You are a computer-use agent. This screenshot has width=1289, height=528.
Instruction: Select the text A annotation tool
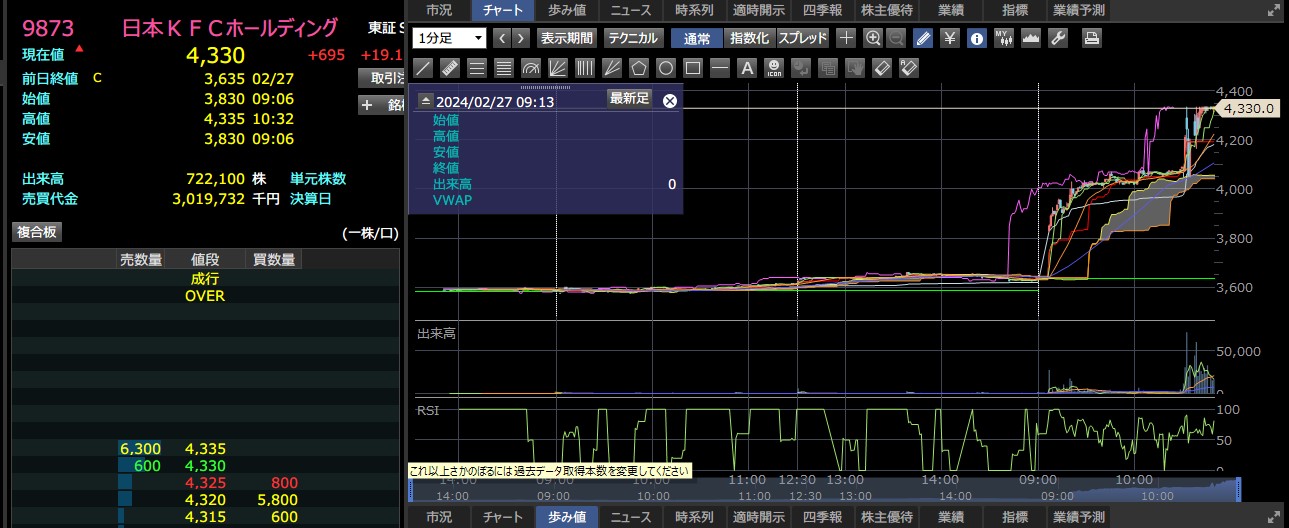tap(746, 68)
